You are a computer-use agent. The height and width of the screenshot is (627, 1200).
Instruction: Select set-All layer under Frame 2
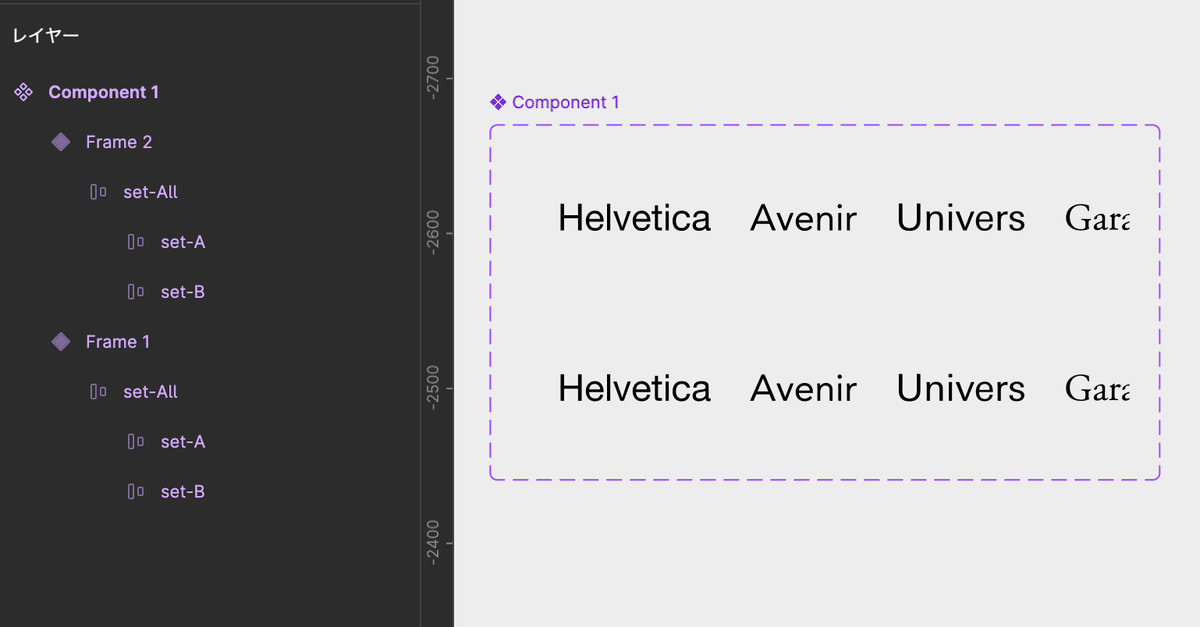[x=150, y=192]
